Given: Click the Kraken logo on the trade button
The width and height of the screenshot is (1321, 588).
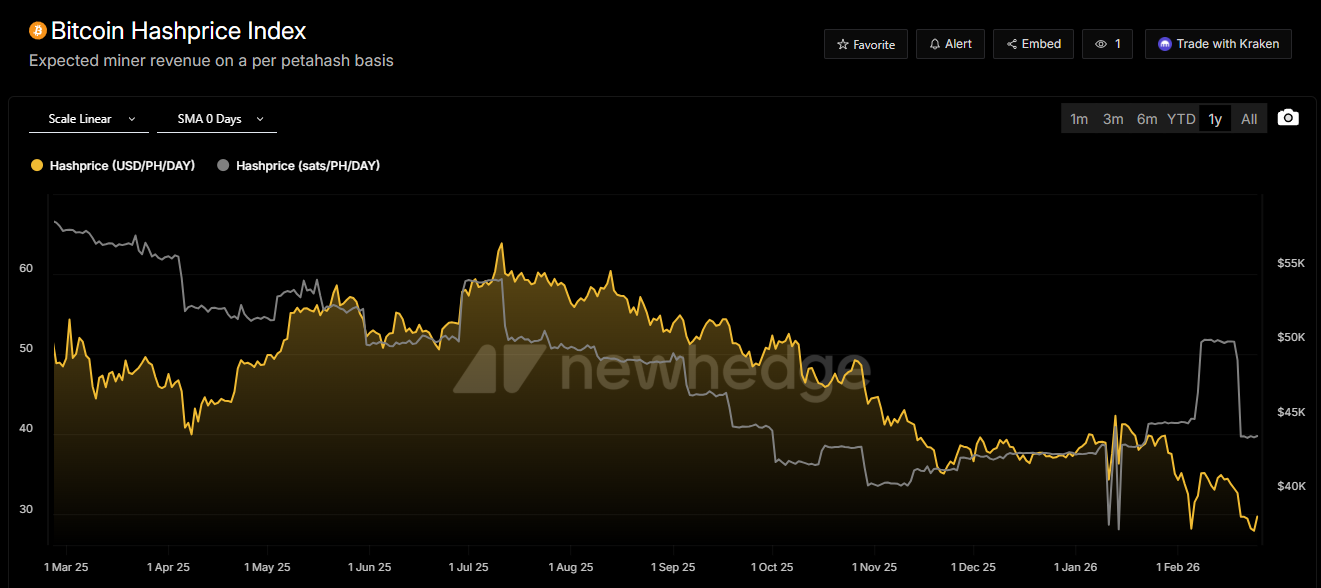Looking at the screenshot, I should point(1164,43).
